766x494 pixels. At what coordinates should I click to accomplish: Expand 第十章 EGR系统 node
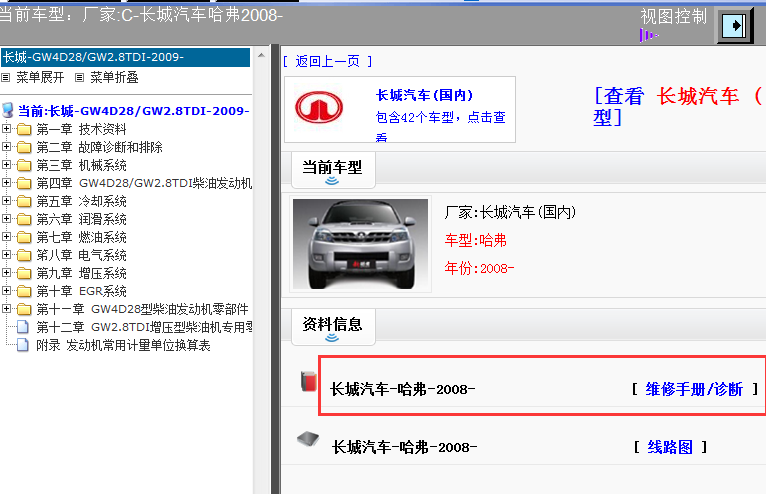pyautogui.click(x=6, y=291)
